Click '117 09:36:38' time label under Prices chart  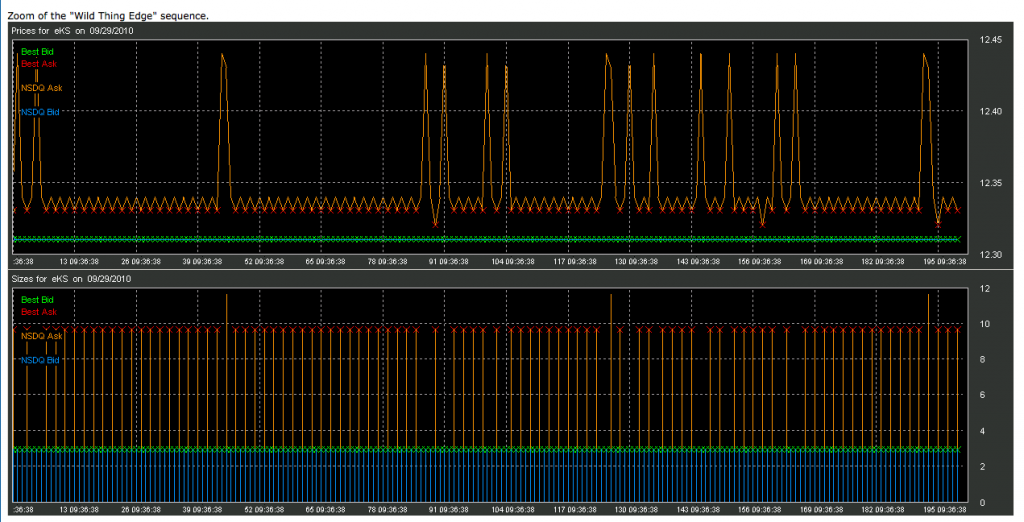pos(575,261)
